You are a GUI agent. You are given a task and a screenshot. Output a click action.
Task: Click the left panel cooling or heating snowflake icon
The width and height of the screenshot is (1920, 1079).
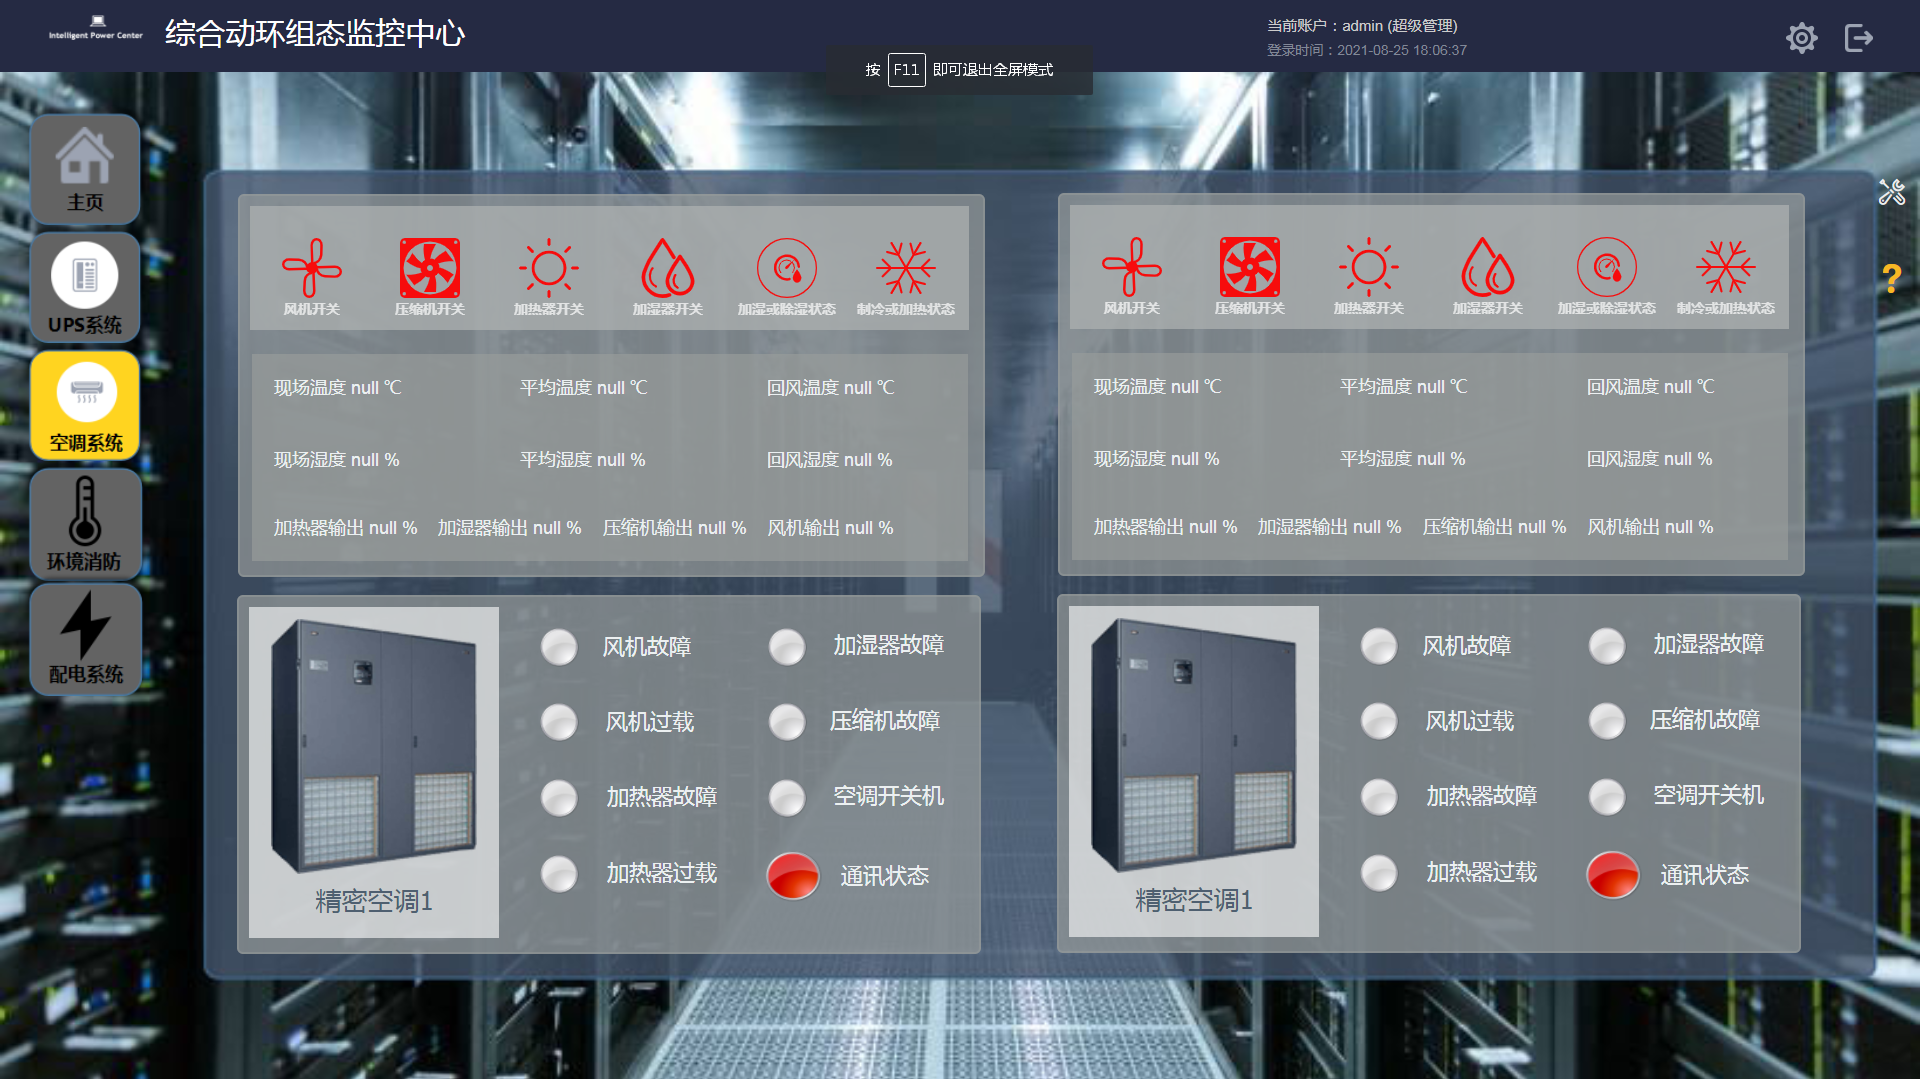click(905, 268)
